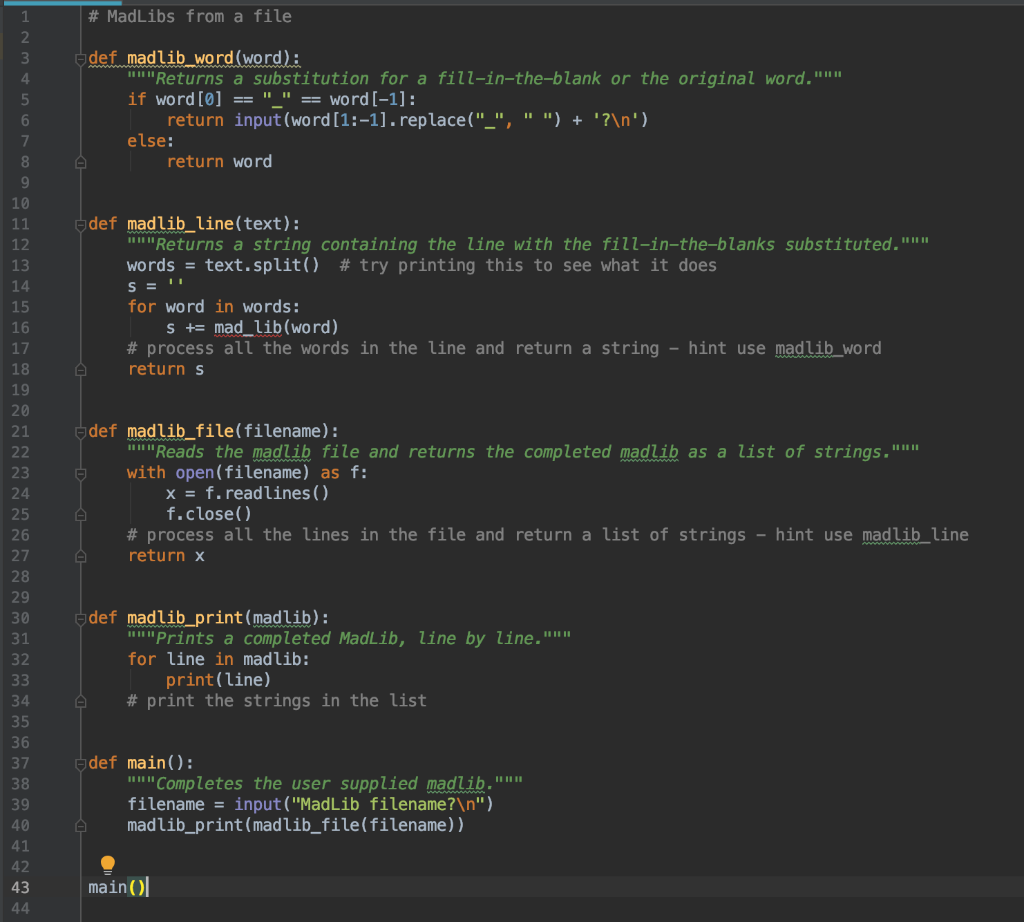This screenshot has height=922, width=1024.
Task: Click comment 'hint use madlib_word' on line 17
Action: (x=785, y=349)
